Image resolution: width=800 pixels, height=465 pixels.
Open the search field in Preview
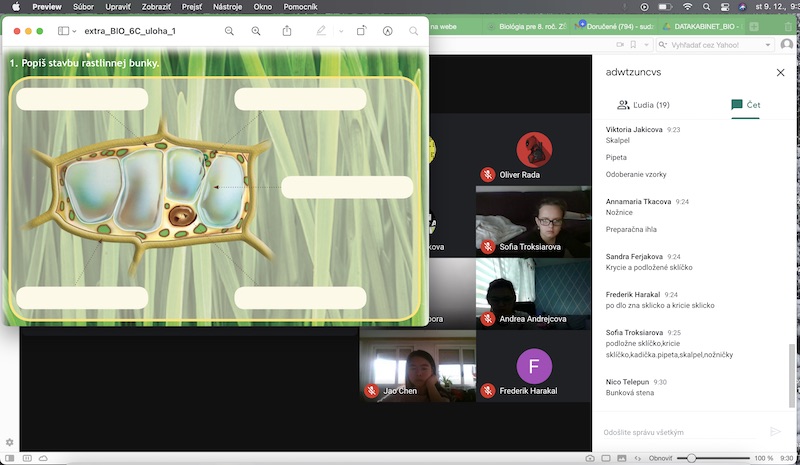pyautogui.click(x=413, y=31)
